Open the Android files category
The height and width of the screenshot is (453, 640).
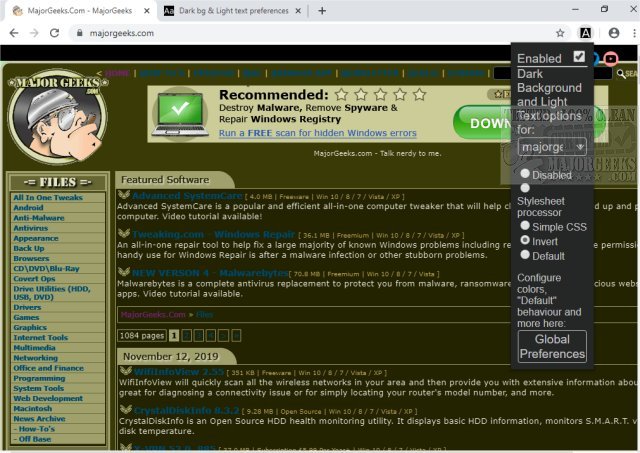point(29,208)
